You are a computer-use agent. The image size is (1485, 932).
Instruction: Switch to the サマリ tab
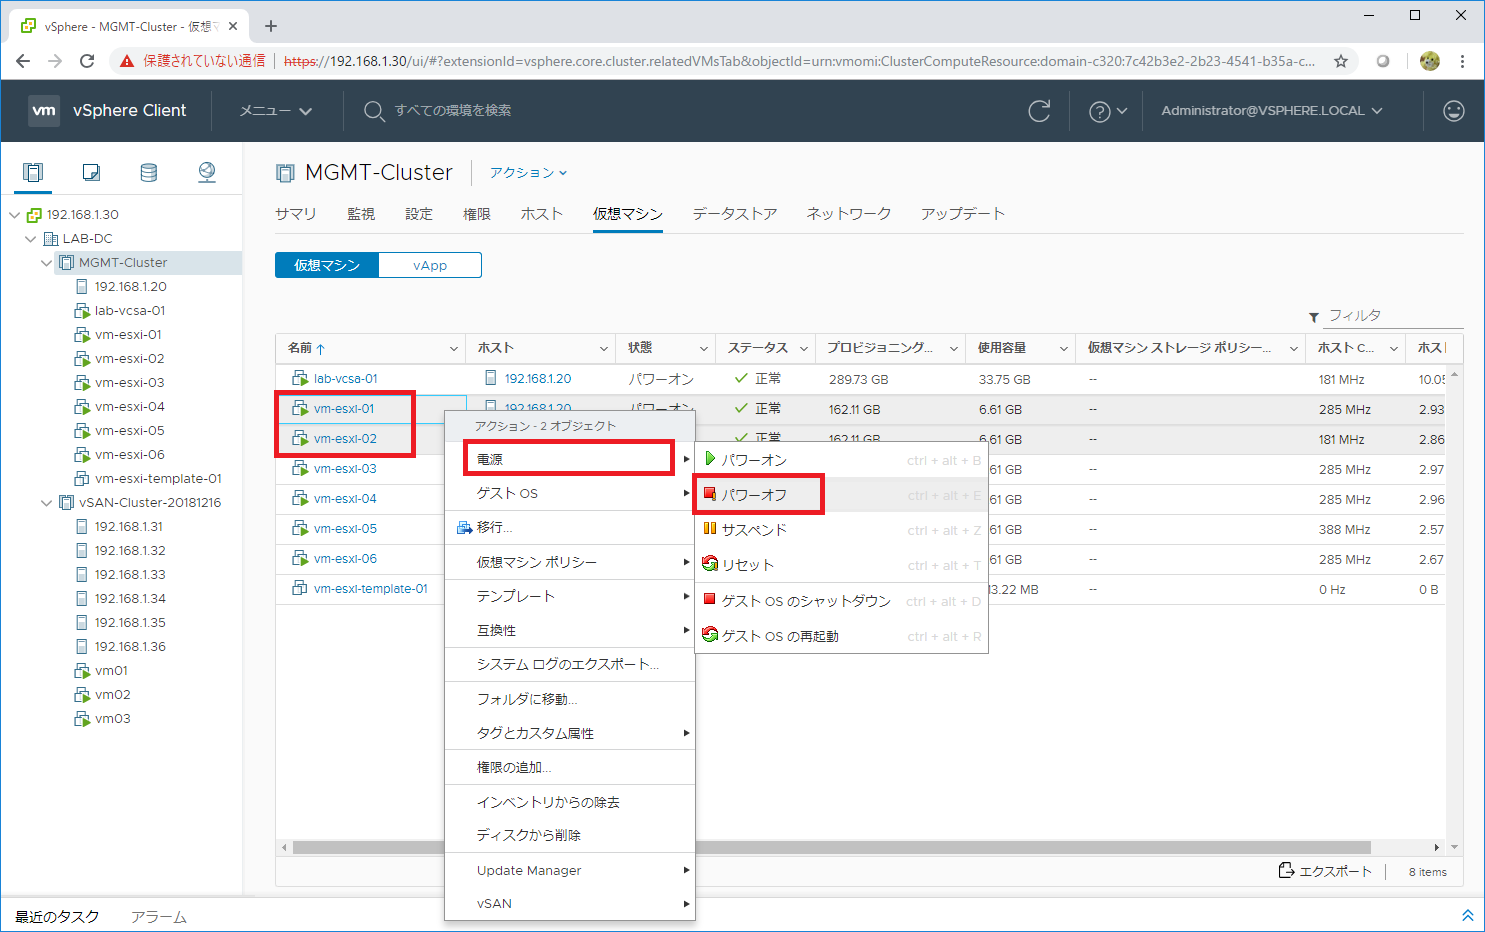coord(296,214)
